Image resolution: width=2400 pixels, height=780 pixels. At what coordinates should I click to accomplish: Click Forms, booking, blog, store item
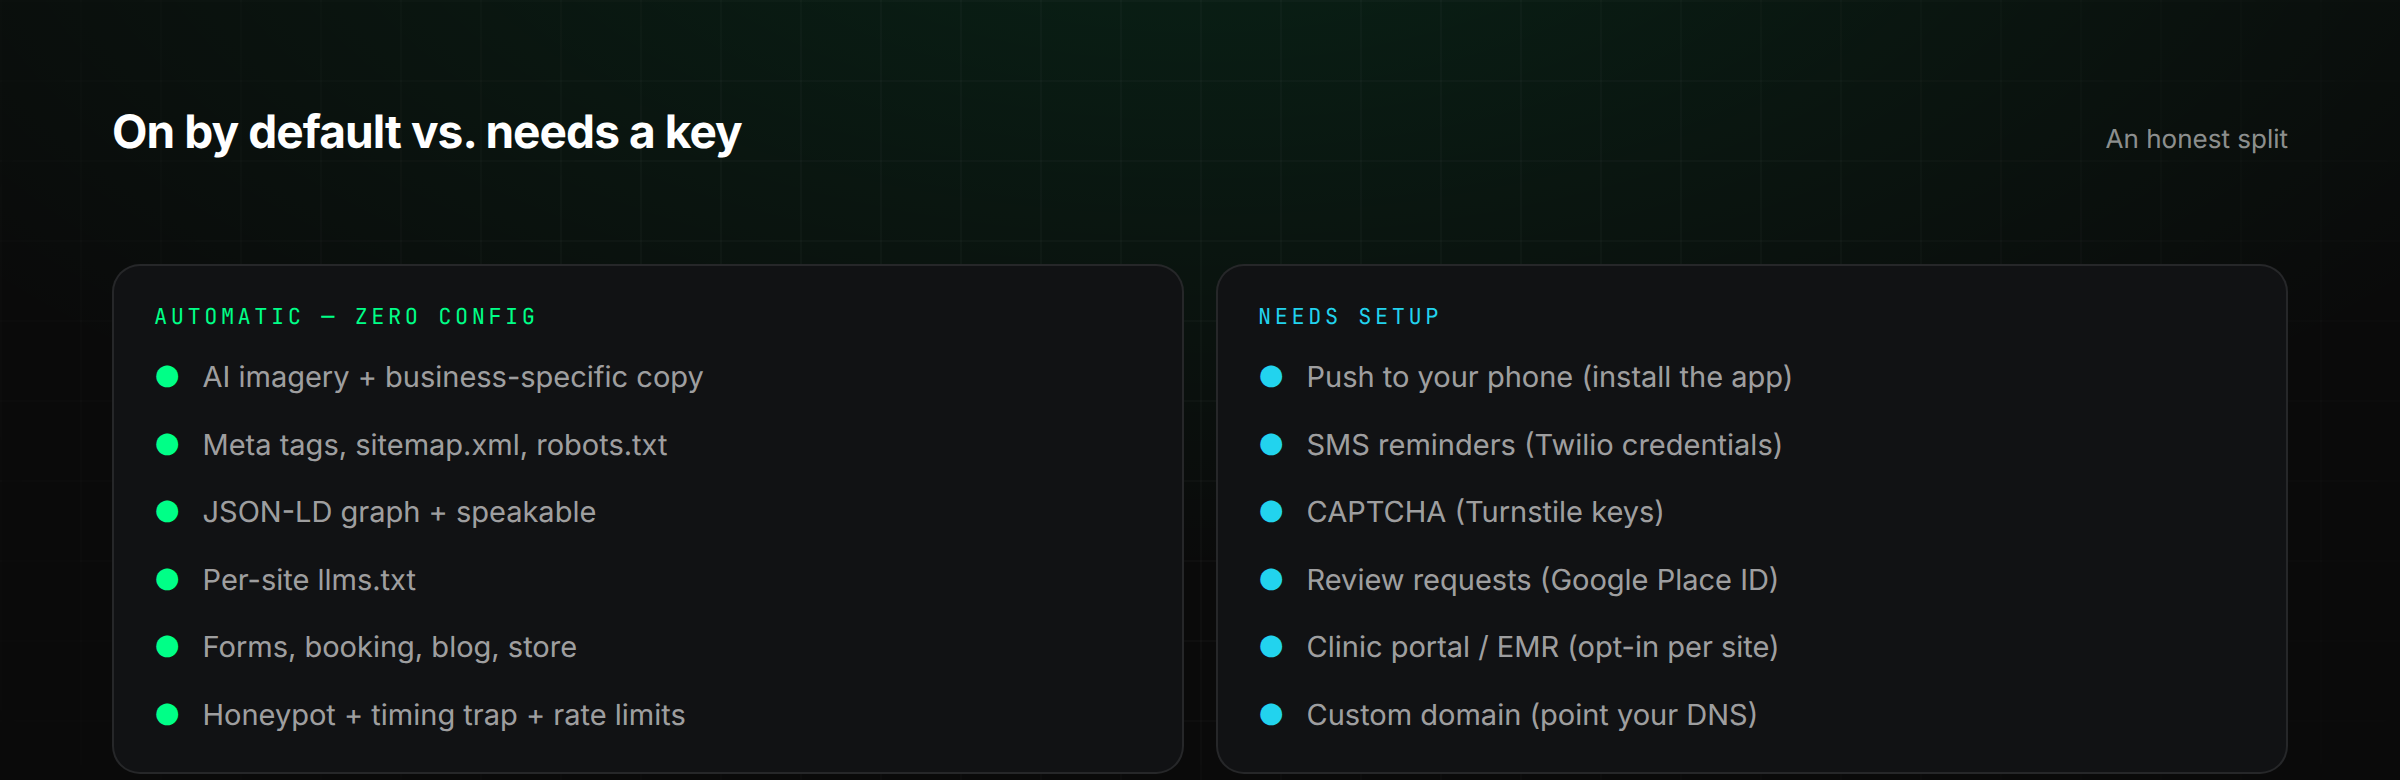click(390, 647)
